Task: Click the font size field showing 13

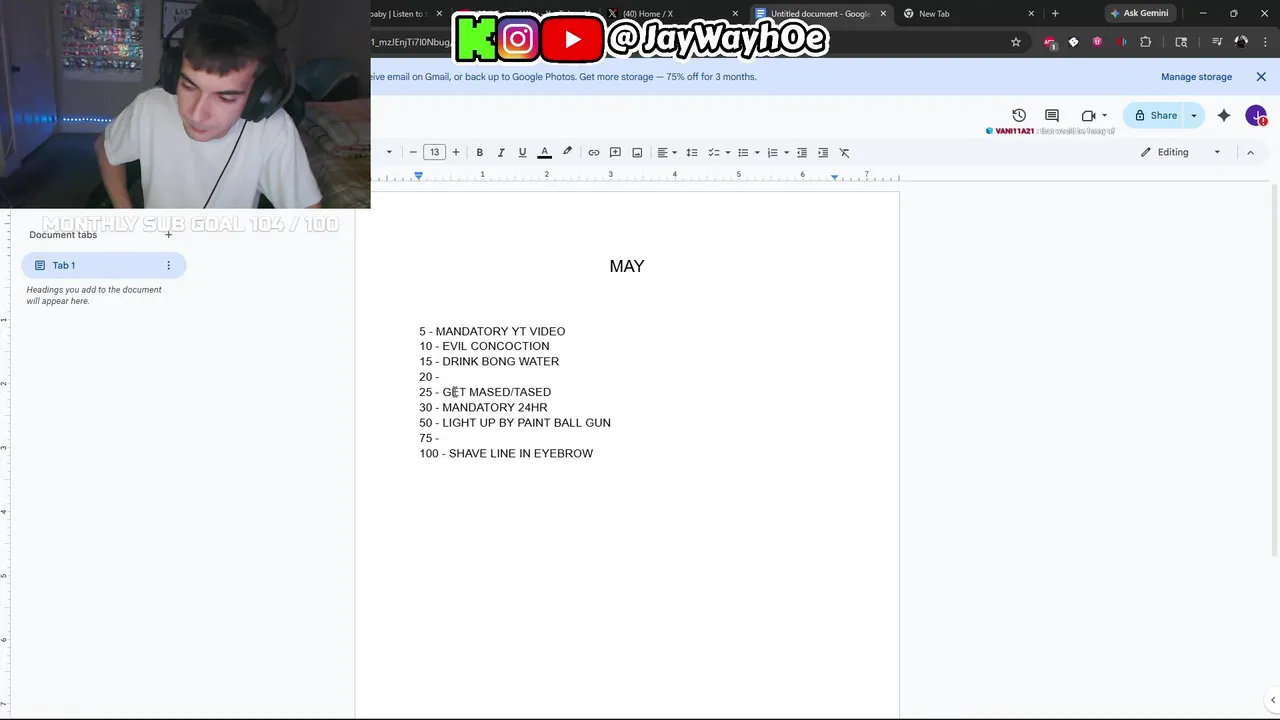Action: point(434,152)
